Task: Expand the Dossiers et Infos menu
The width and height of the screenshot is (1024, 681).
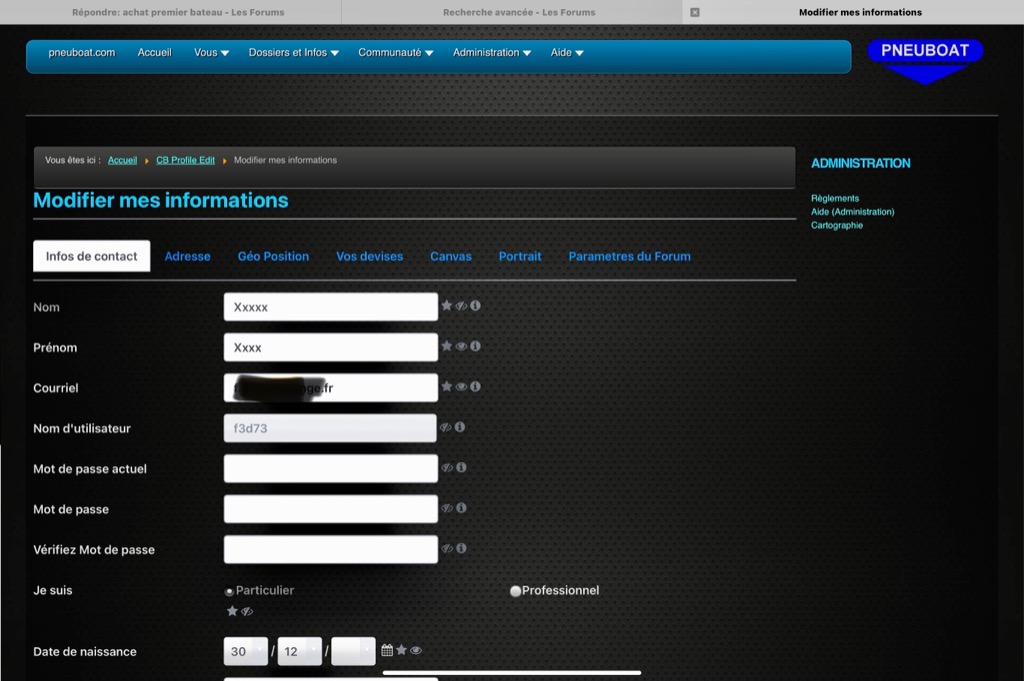Action: pyautogui.click(x=293, y=53)
